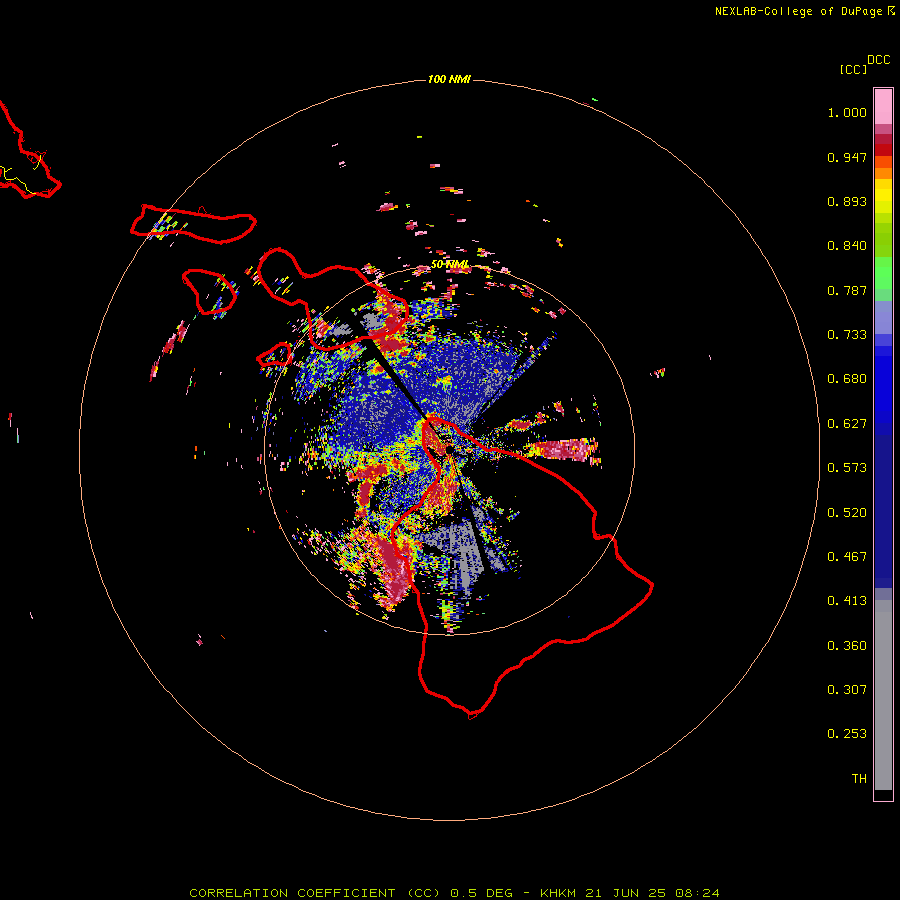This screenshot has height=900, width=900.
Task: Click the [CC] units label
Action: click(853, 69)
